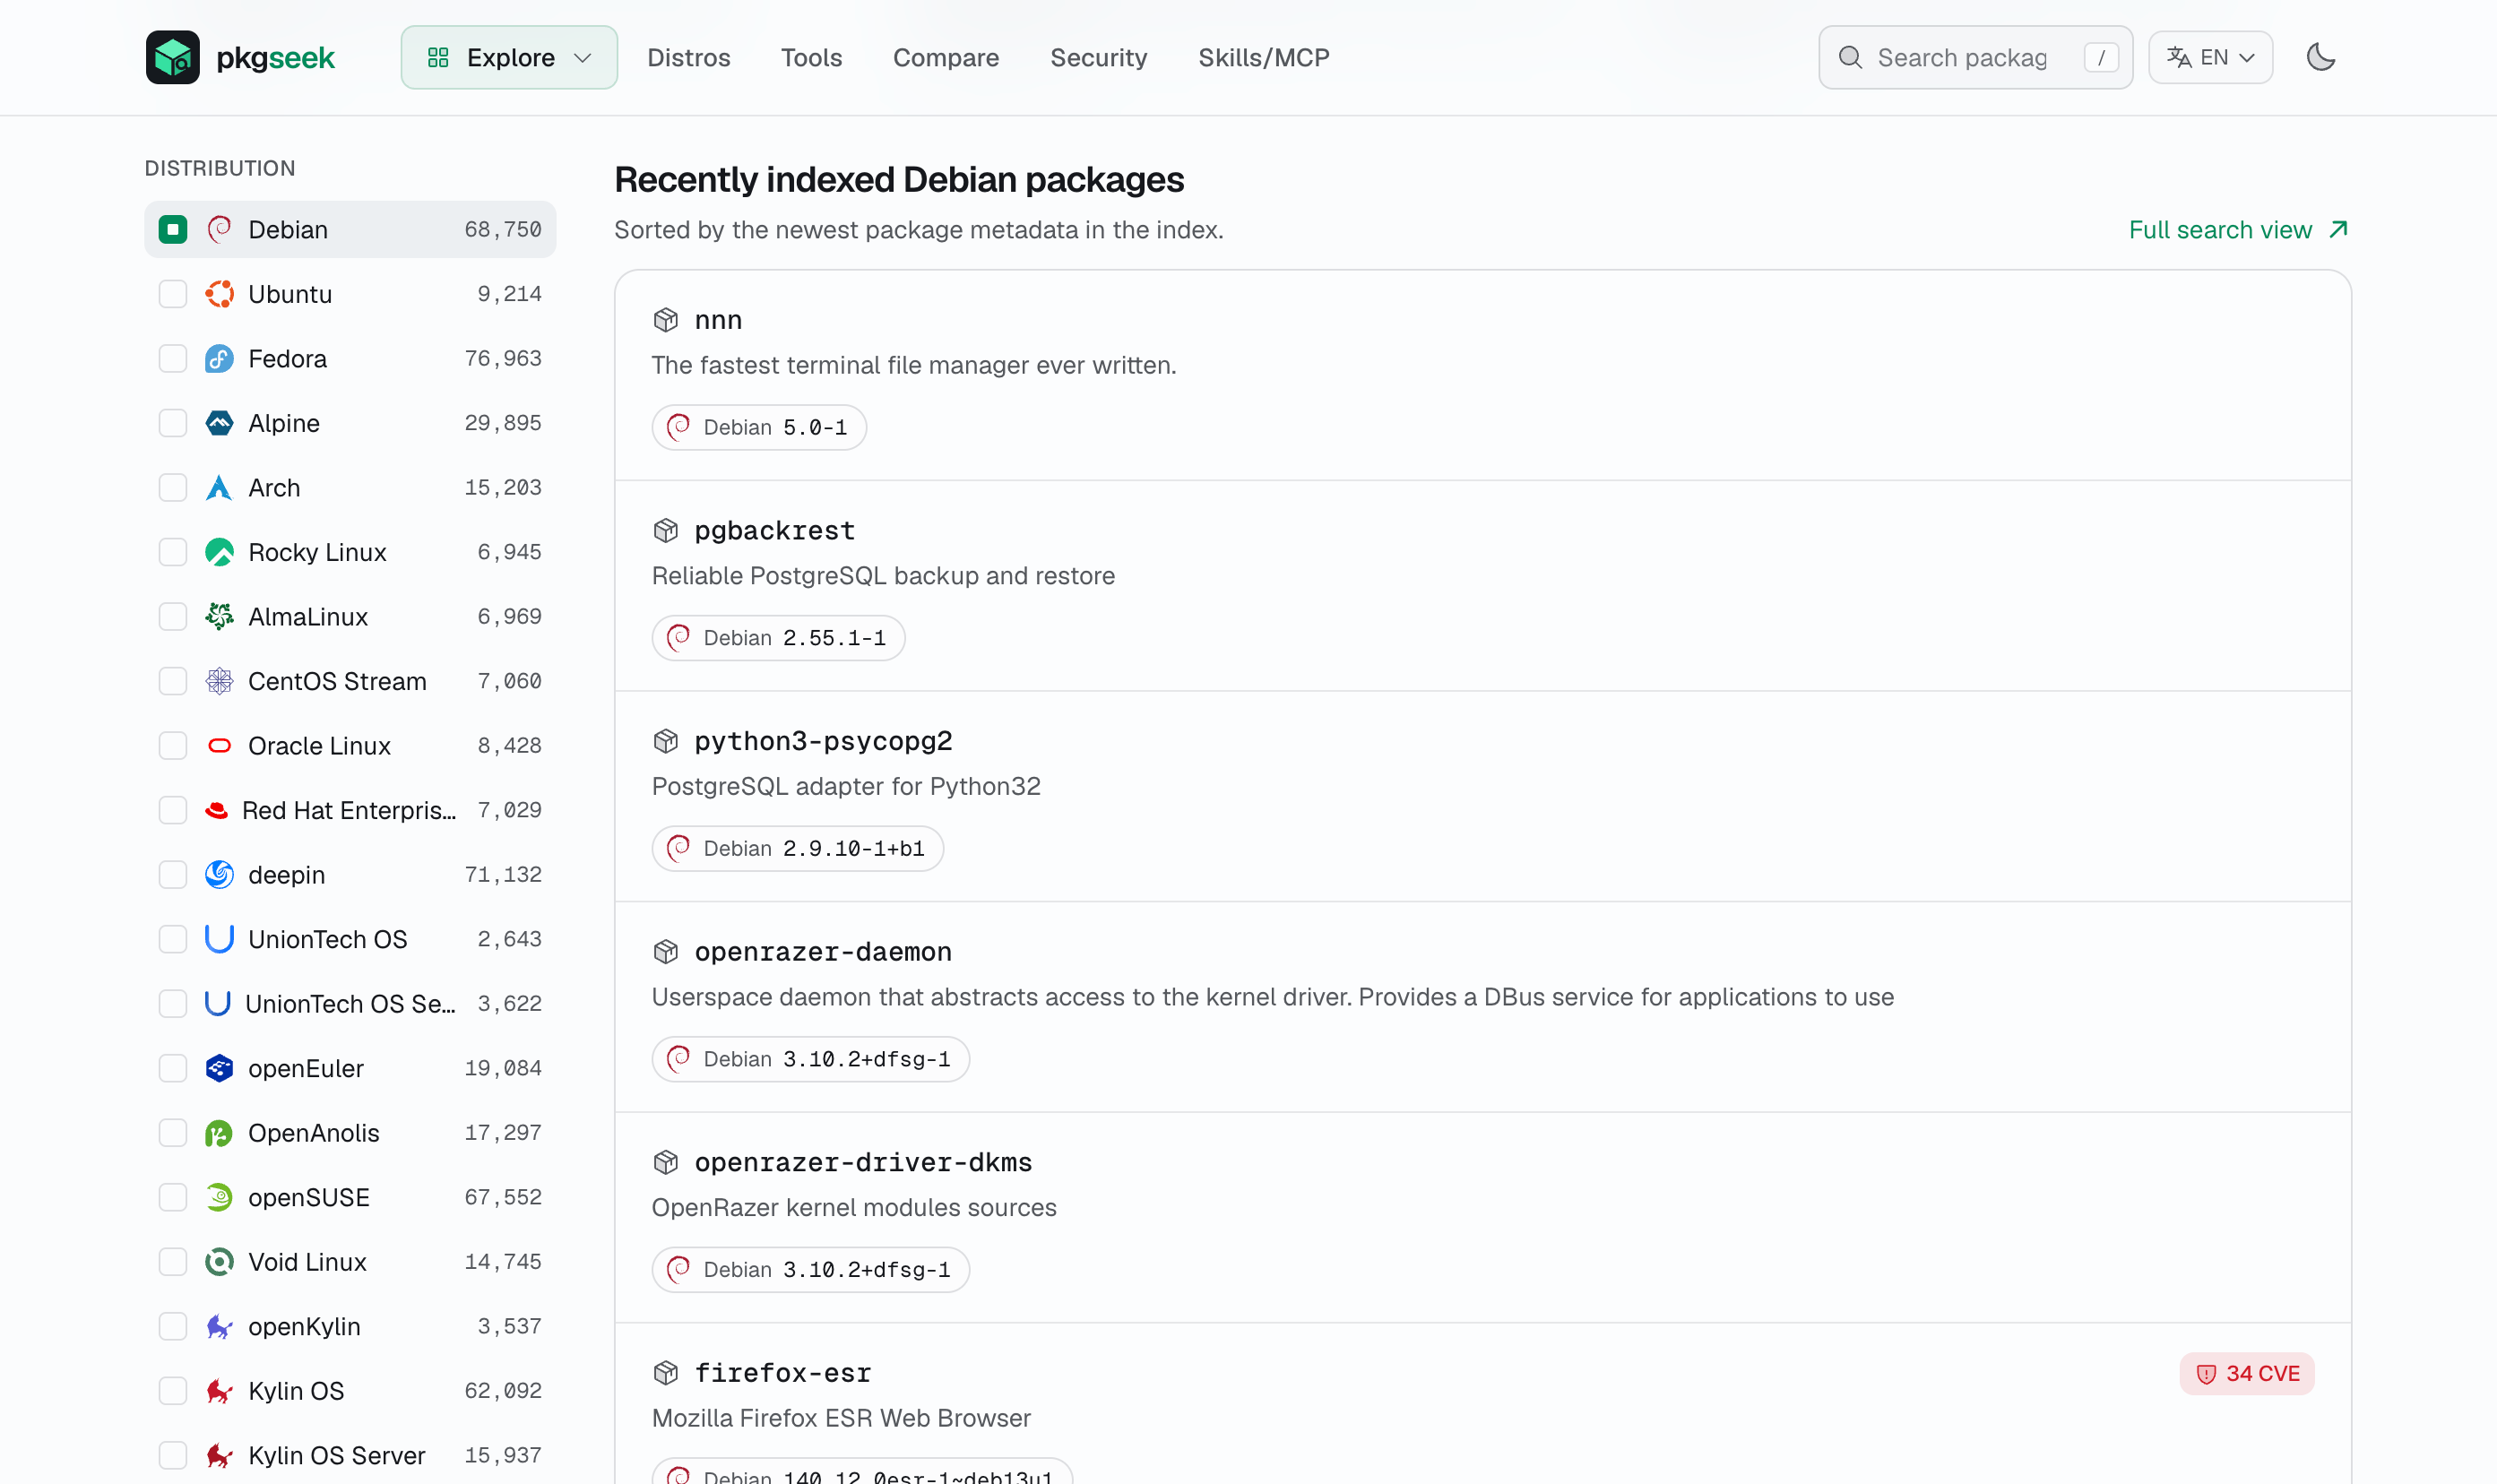Click the Debian 2.55.1-1 version badge
2497x1484 pixels.
[778, 638]
